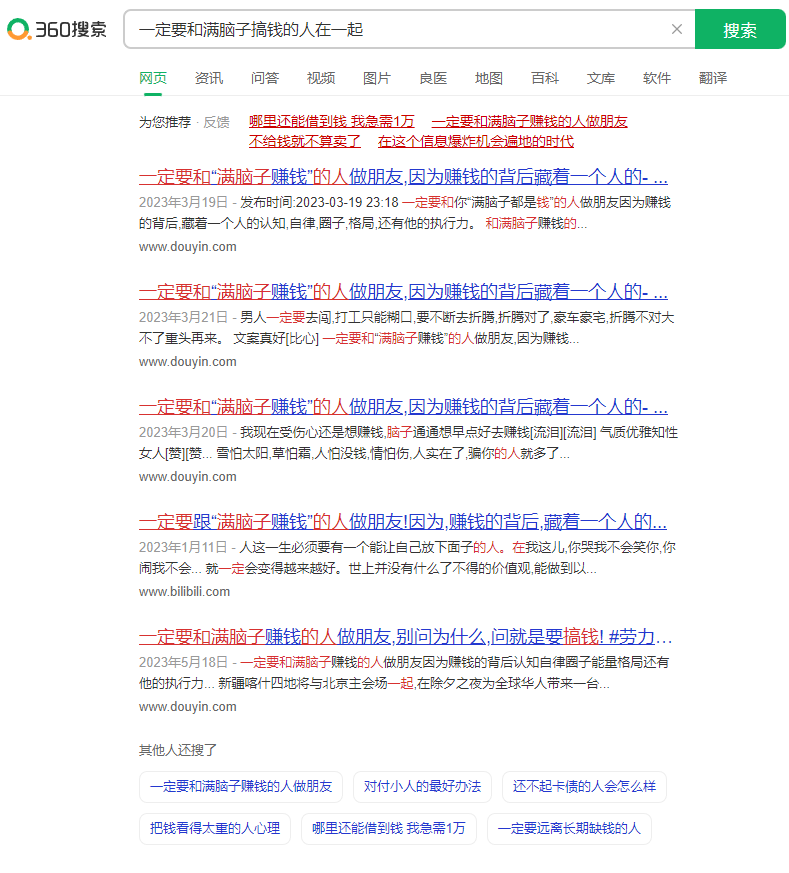Switch to the 视频 tab

(321, 78)
